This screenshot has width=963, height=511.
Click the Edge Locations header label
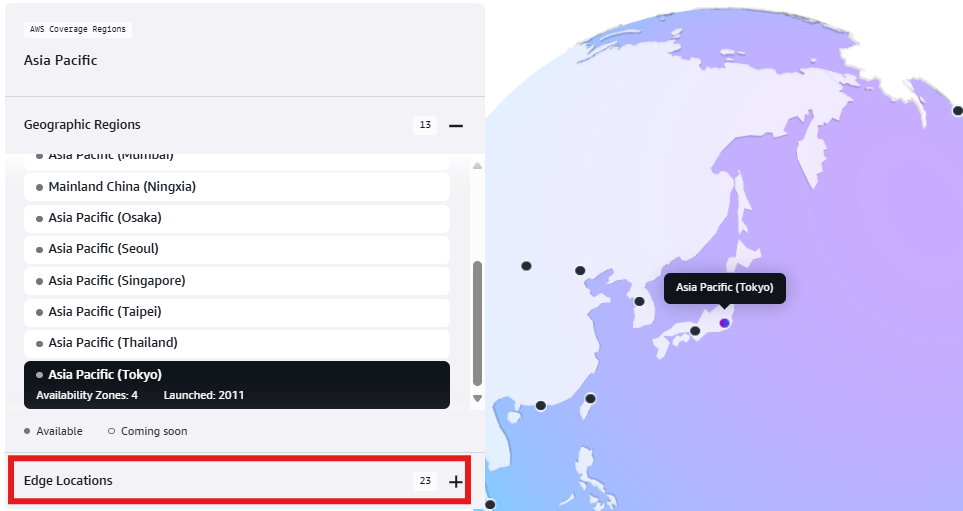coord(68,481)
